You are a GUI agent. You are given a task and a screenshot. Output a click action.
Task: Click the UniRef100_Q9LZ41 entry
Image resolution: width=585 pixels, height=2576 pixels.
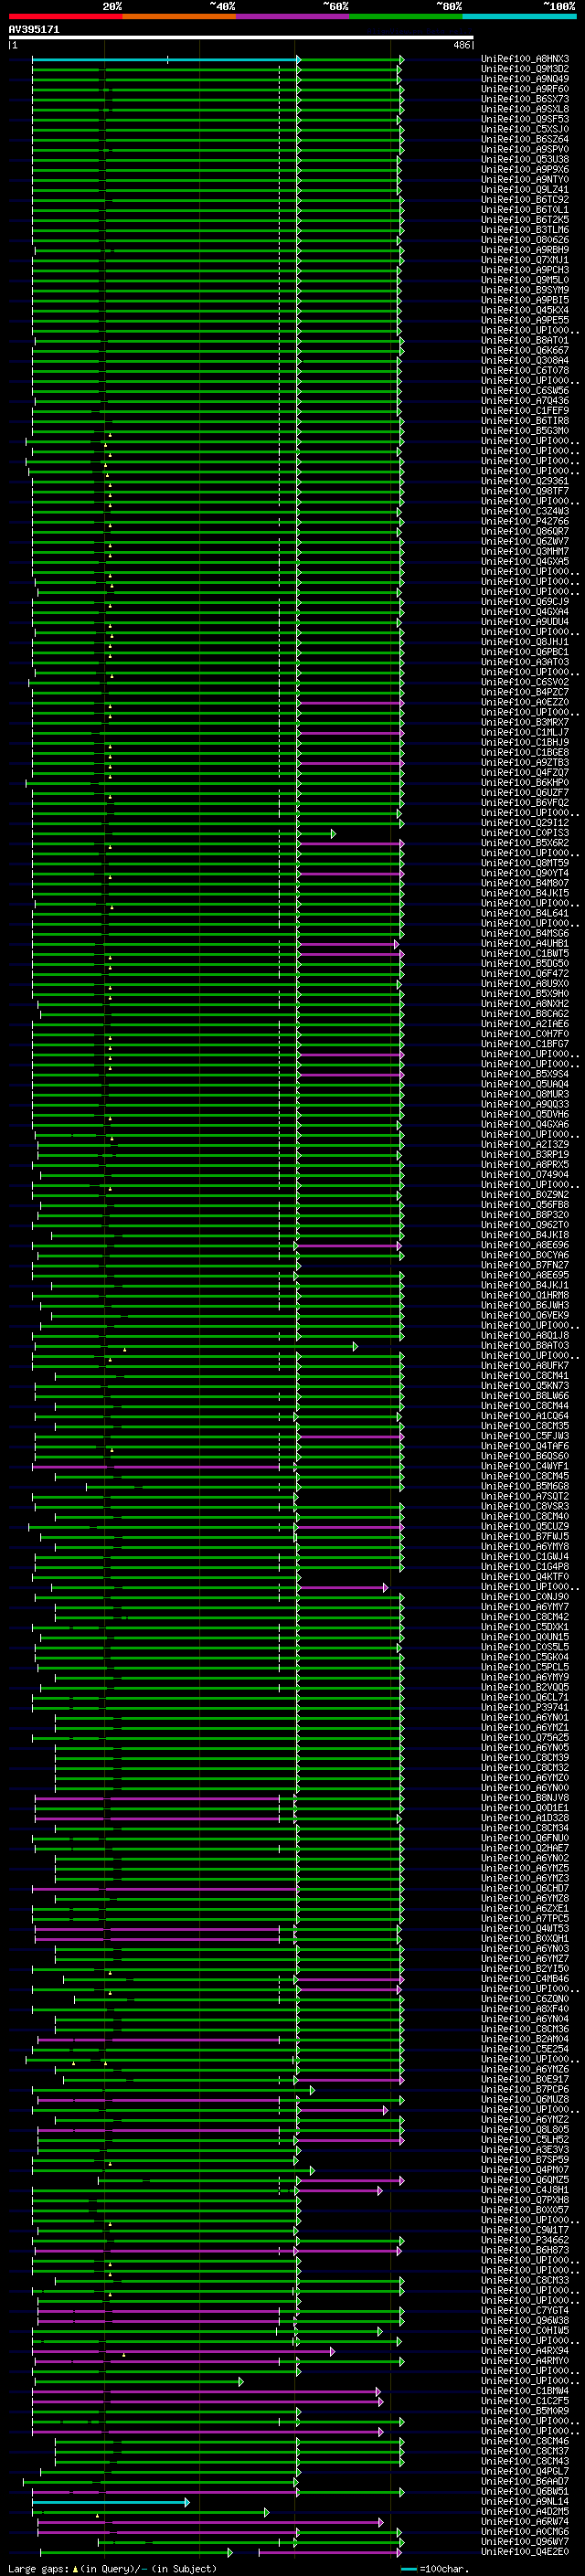[525, 190]
